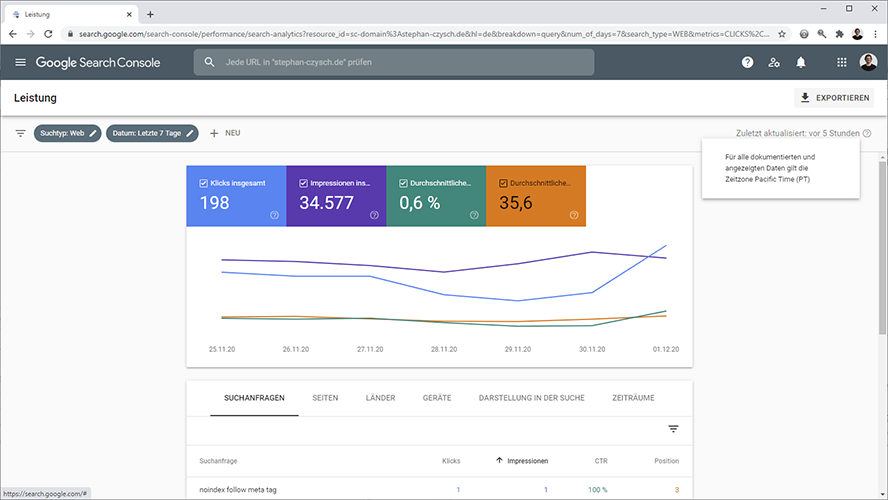The height and width of the screenshot is (500, 888).
Task: Toggle the Klicks insgesamt checkbox
Action: [203, 183]
